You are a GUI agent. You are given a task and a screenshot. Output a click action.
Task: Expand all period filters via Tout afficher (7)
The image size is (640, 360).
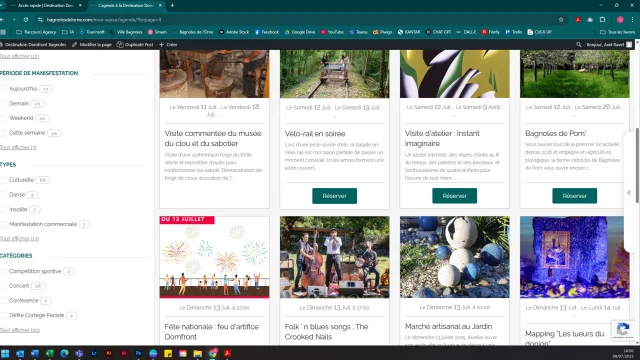pyautogui.click(x=18, y=147)
